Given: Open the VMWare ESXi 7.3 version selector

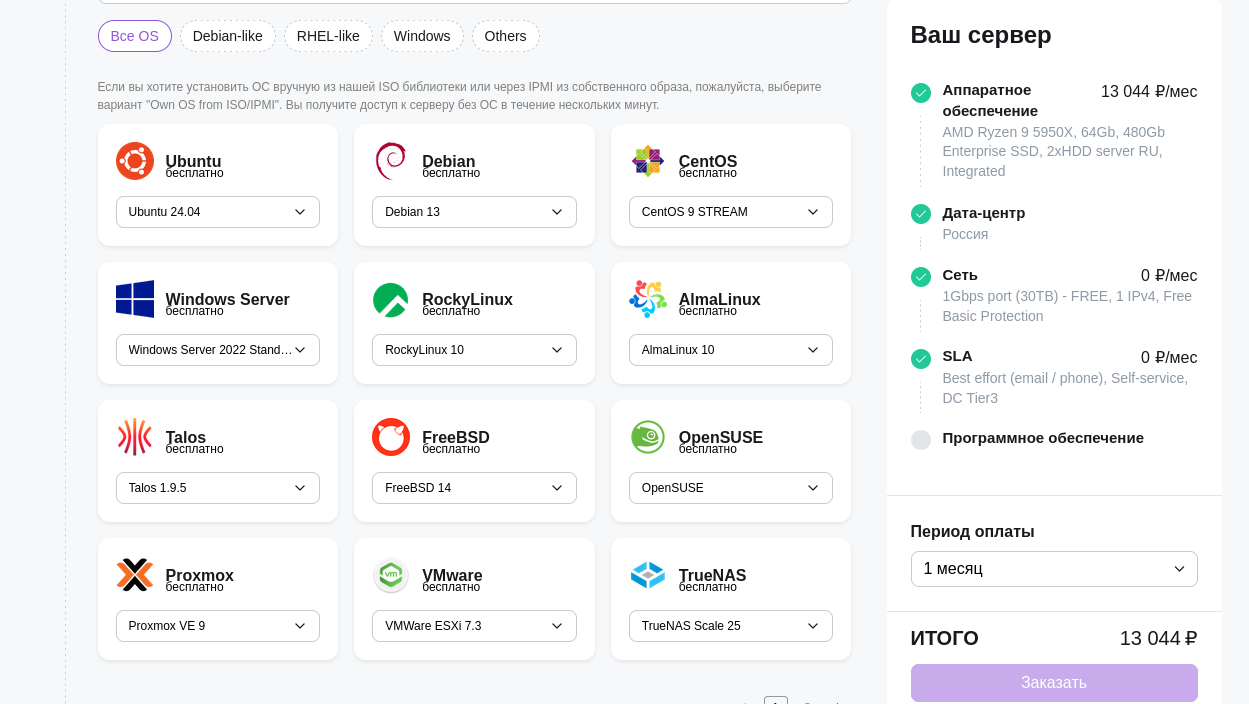Looking at the screenshot, I should coord(474,626).
